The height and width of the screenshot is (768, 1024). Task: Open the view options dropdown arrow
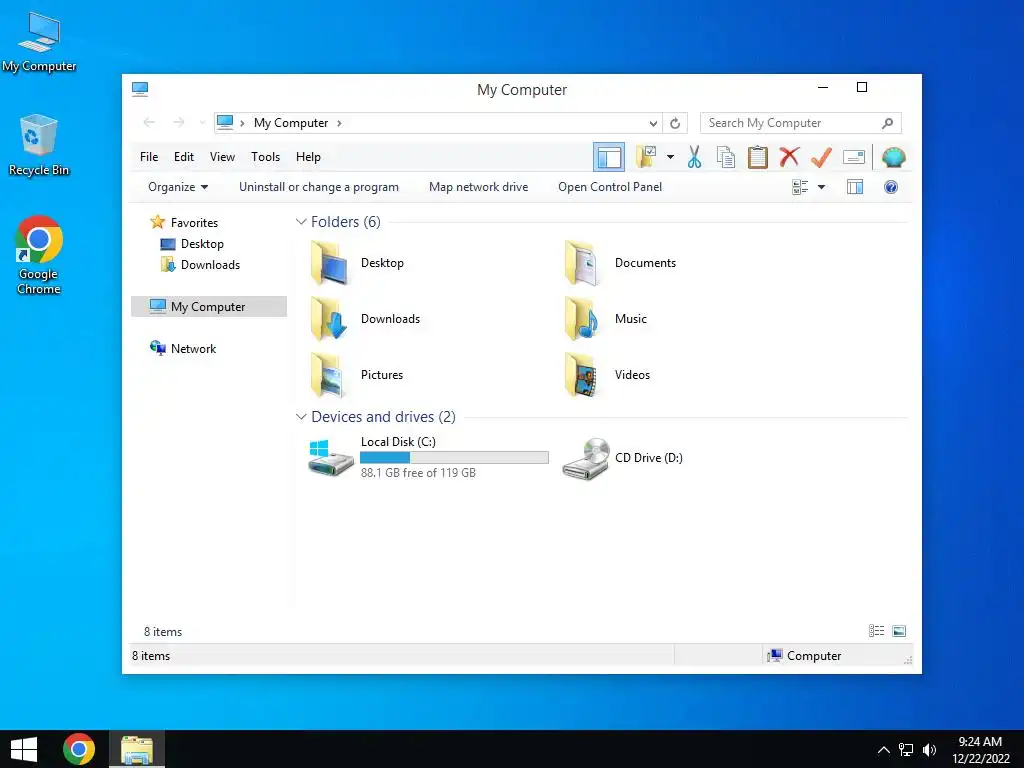[x=822, y=187]
